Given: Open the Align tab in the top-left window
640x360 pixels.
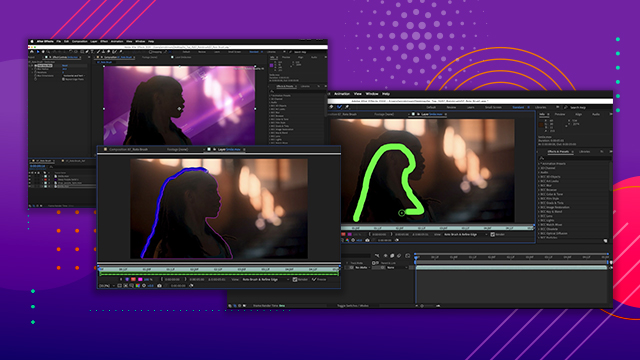Looking at the screenshot, I should tap(300, 57).
